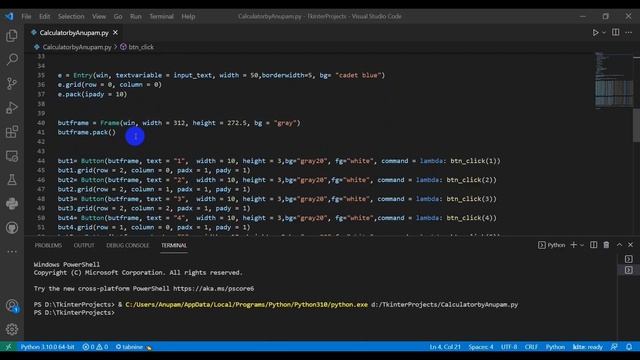Click the editor minimap
640x360 pixels.
click(613, 81)
